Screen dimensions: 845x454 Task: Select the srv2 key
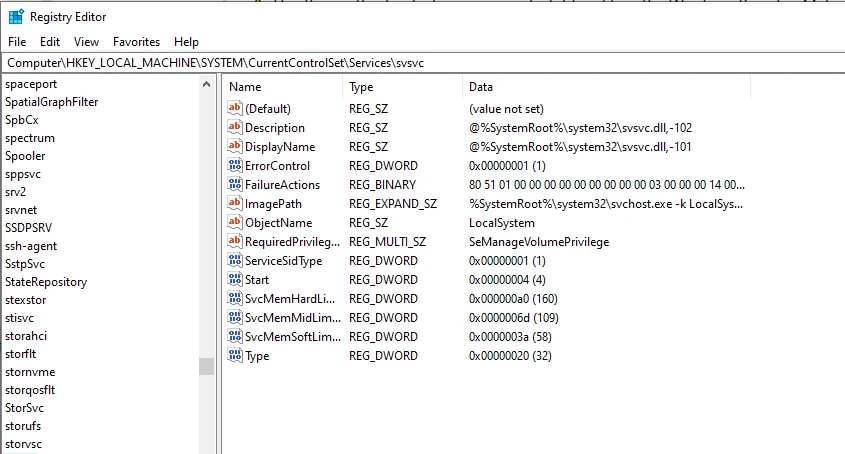16,192
